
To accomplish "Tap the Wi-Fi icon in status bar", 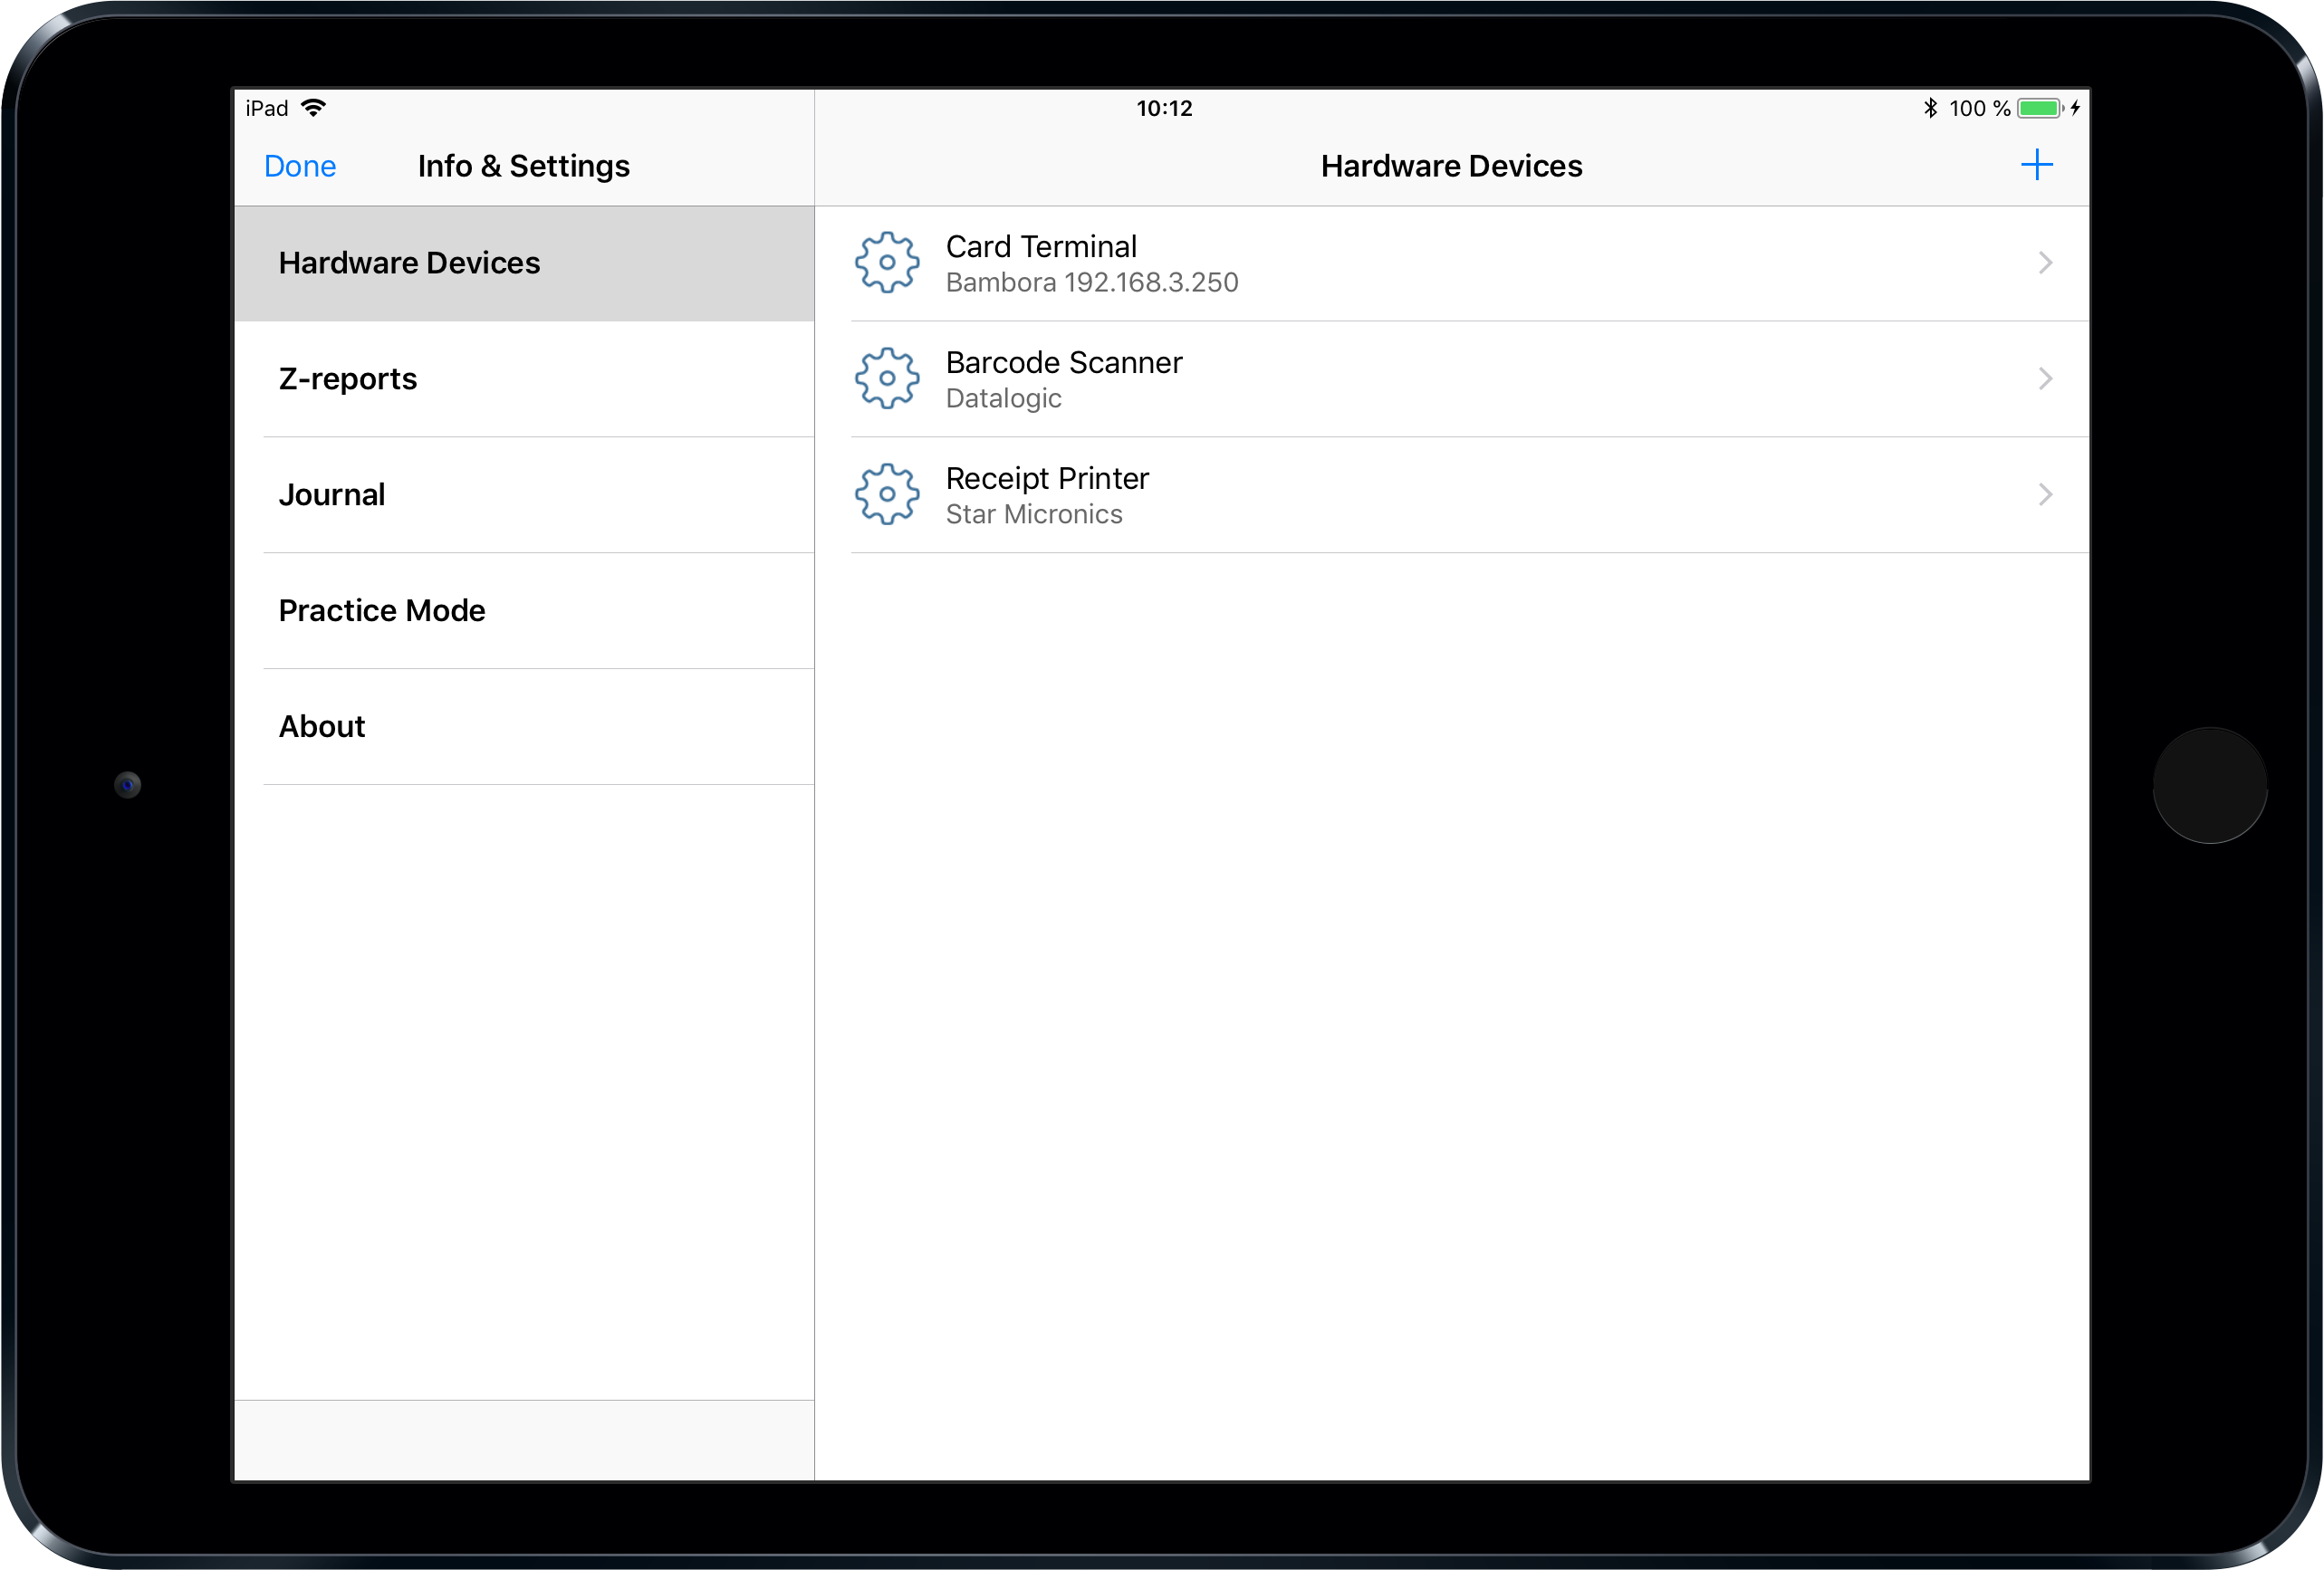I will click(x=315, y=106).
